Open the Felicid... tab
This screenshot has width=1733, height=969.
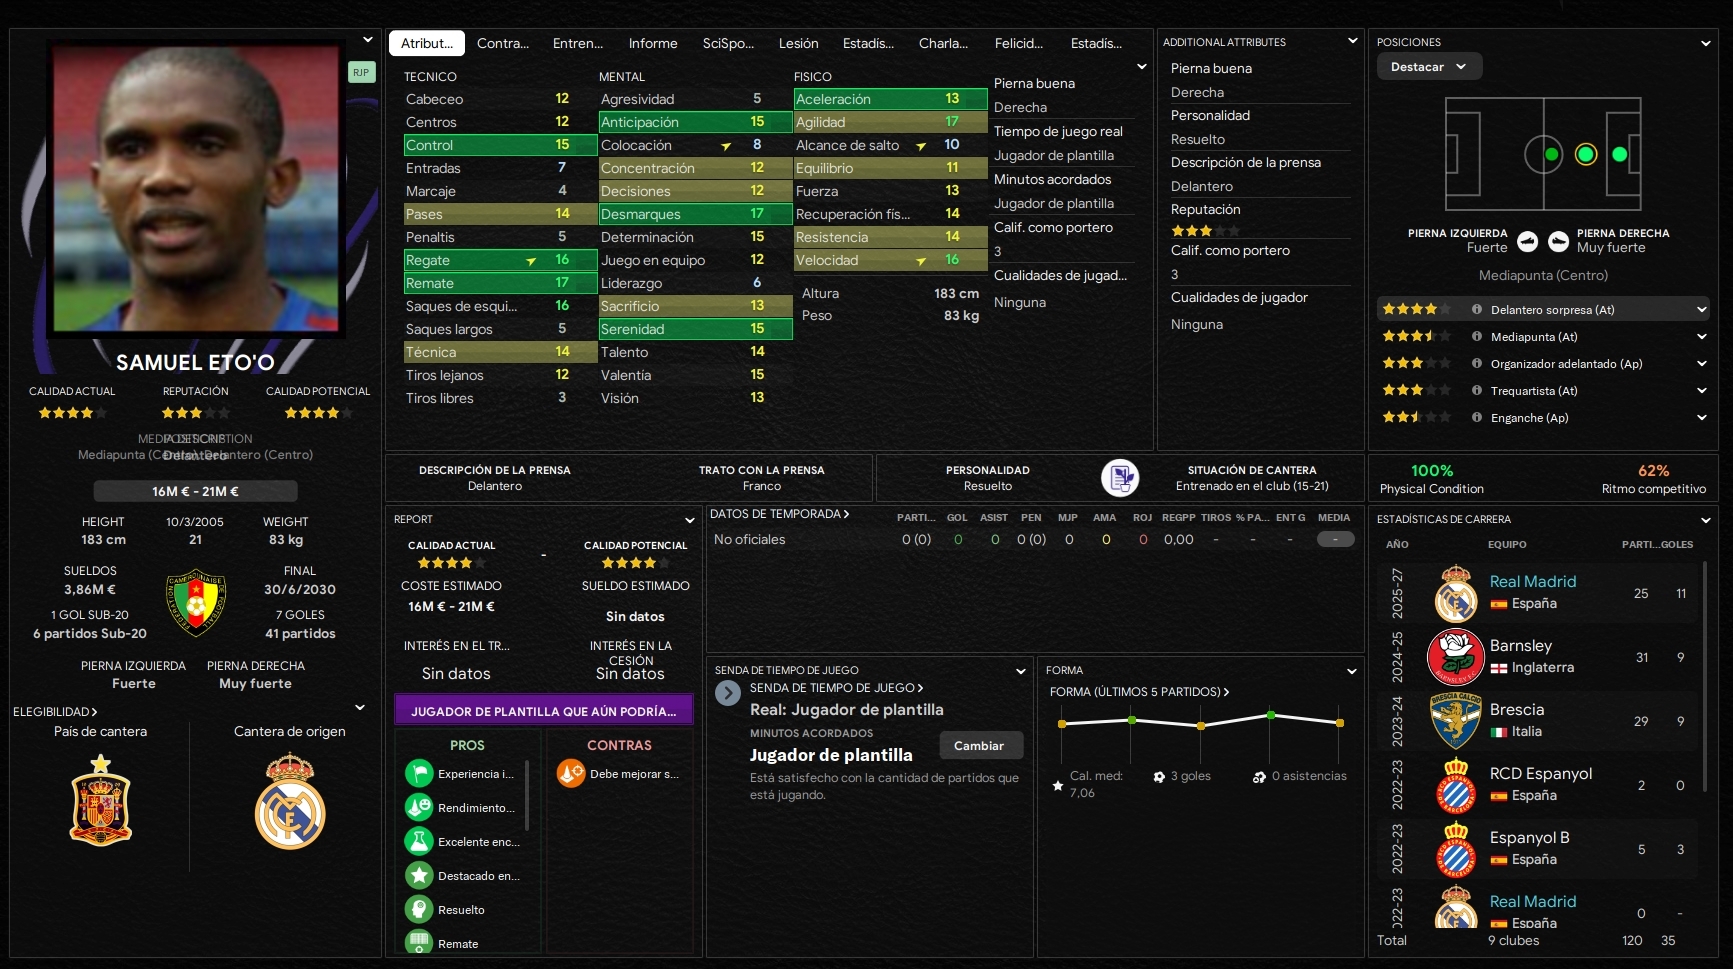pyautogui.click(x=1019, y=43)
